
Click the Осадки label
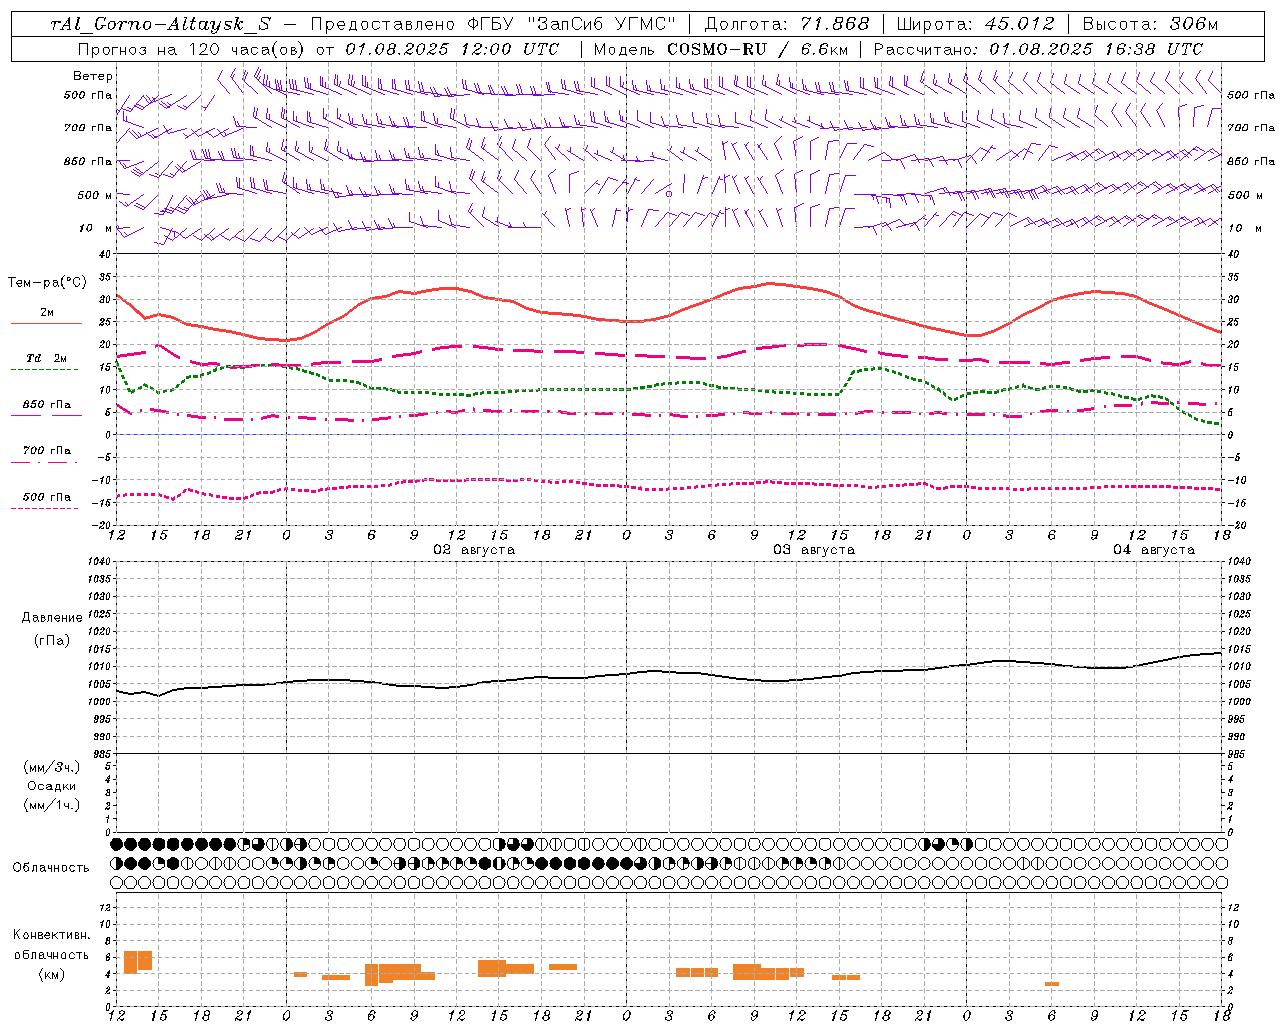pyautogui.click(x=52, y=786)
